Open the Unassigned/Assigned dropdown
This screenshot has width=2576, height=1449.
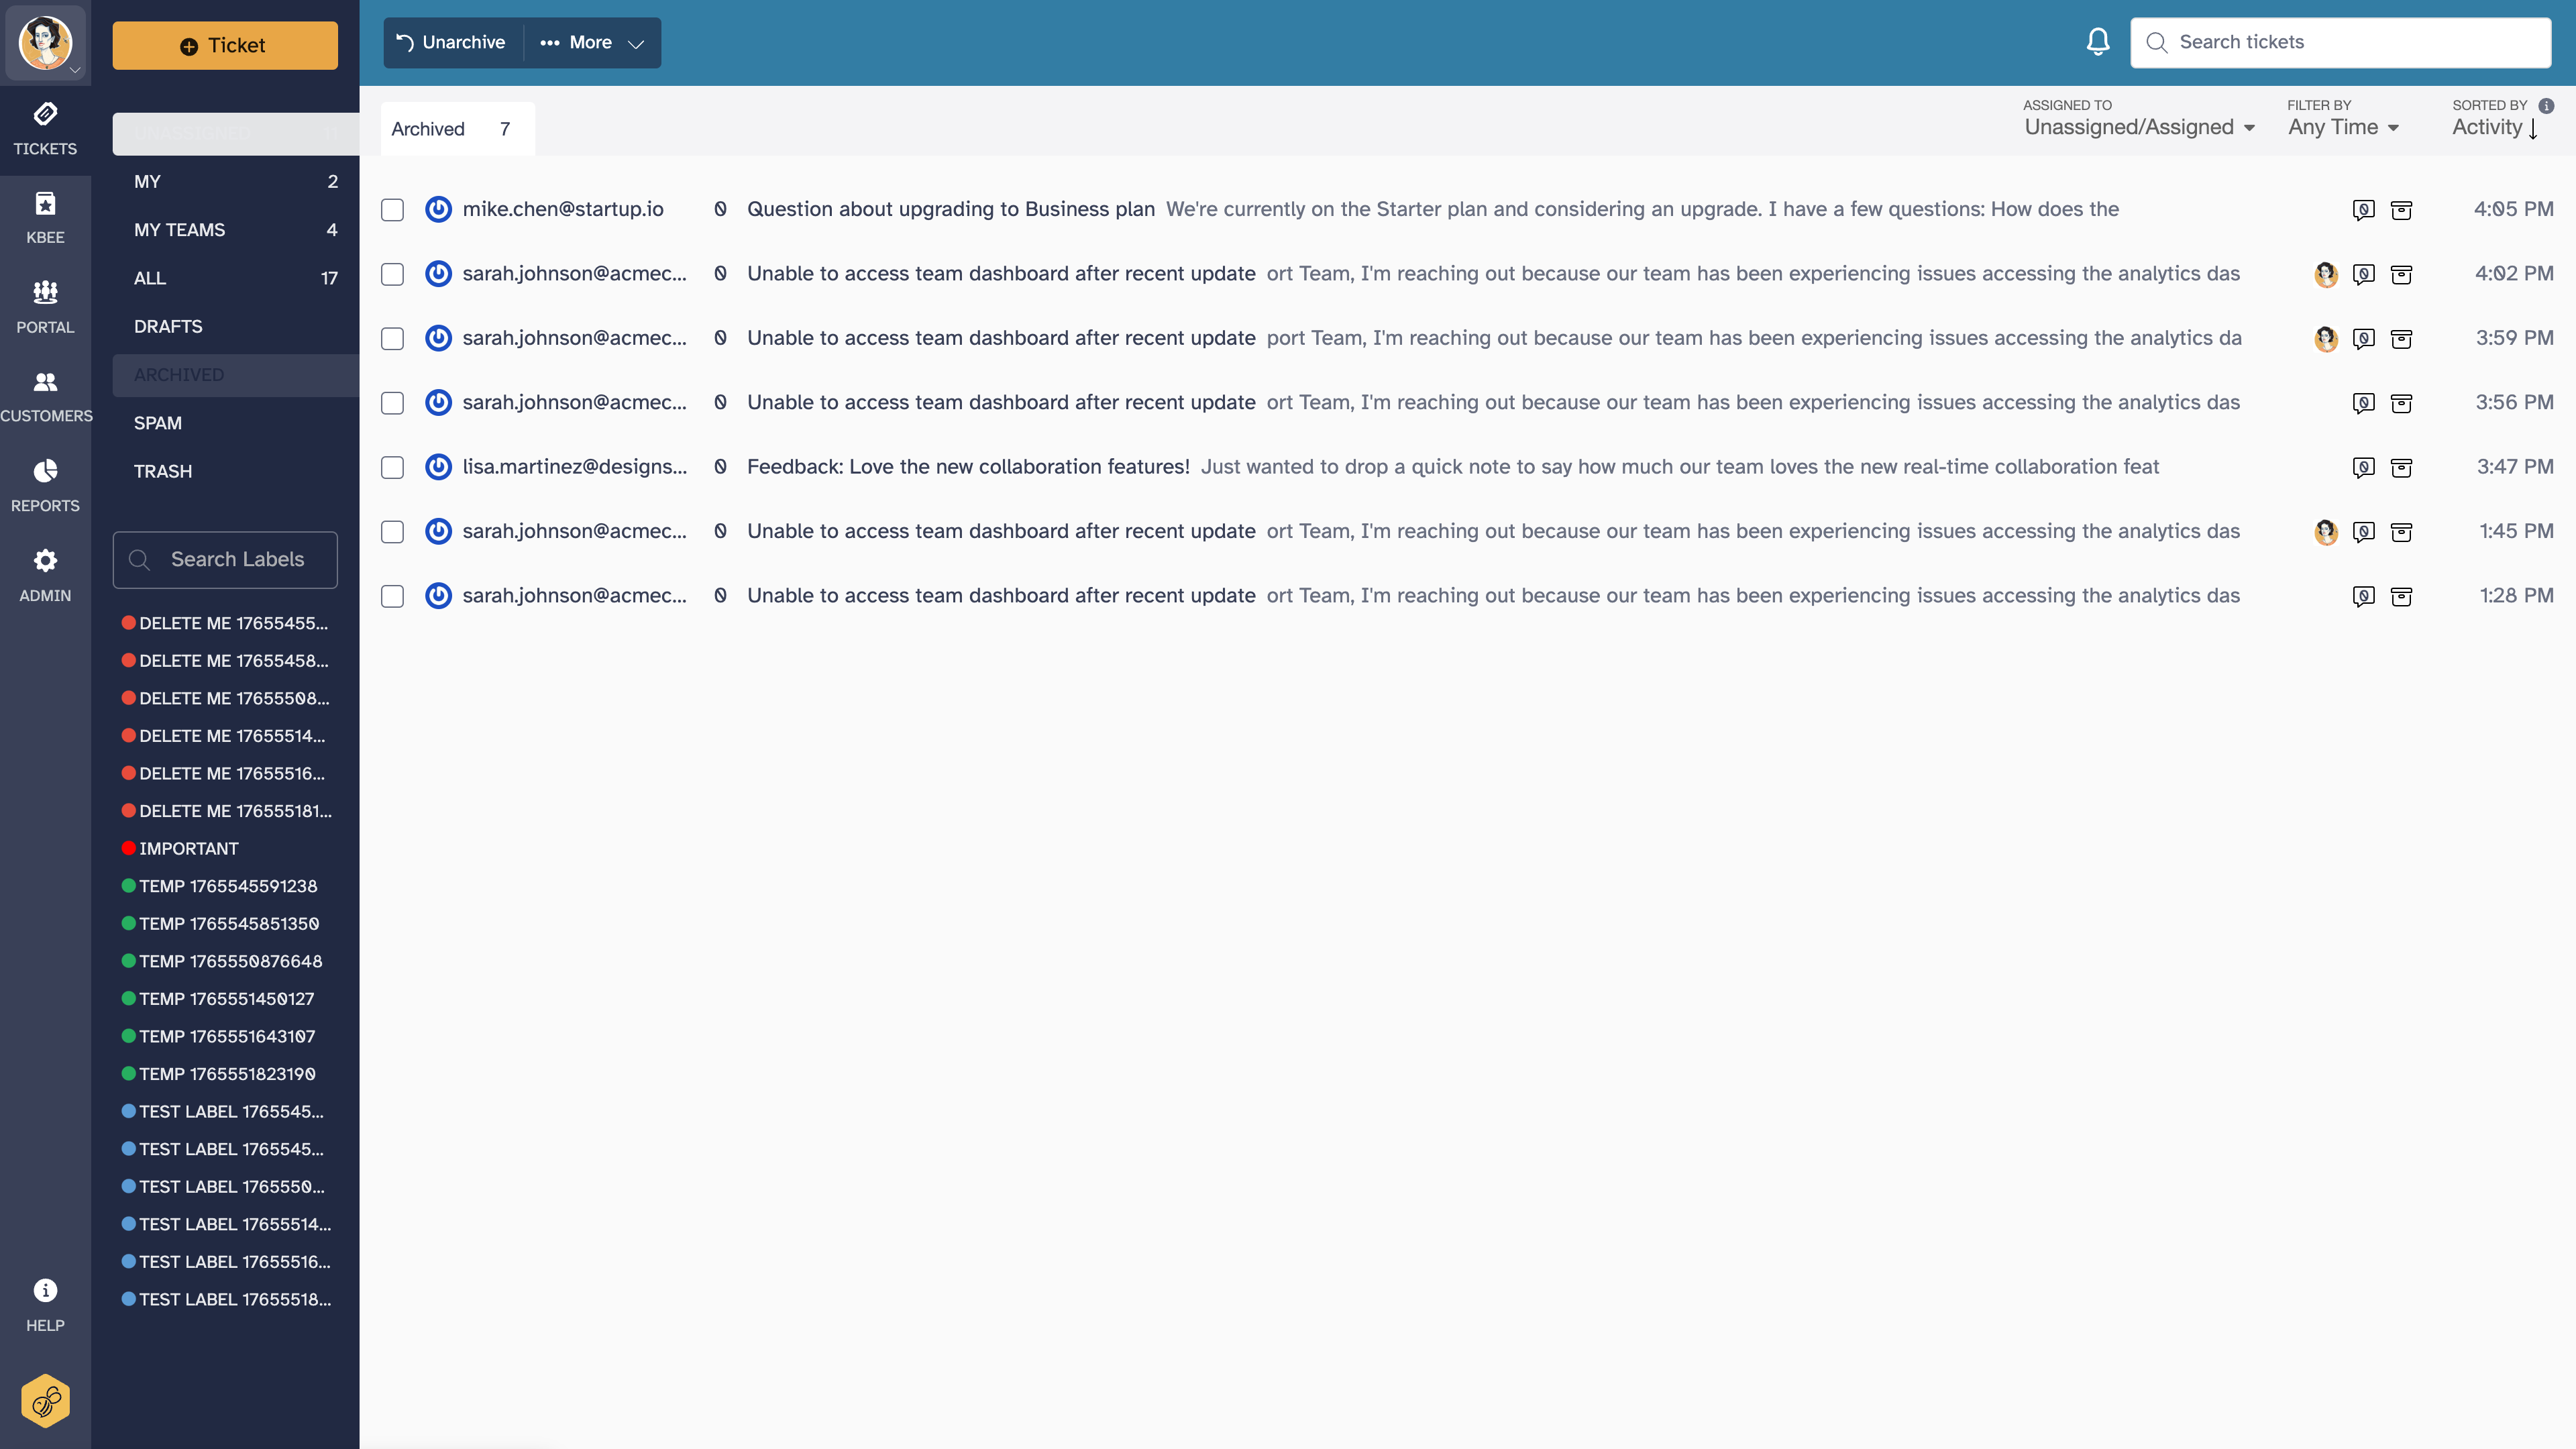pyautogui.click(x=2140, y=127)
